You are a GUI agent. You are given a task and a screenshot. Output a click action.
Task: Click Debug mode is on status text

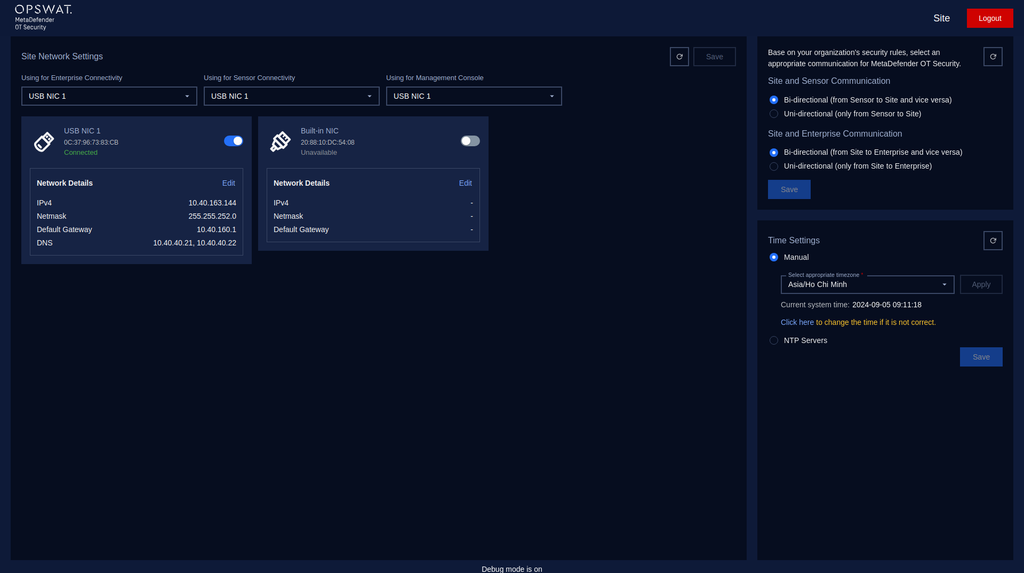(512, 569)
